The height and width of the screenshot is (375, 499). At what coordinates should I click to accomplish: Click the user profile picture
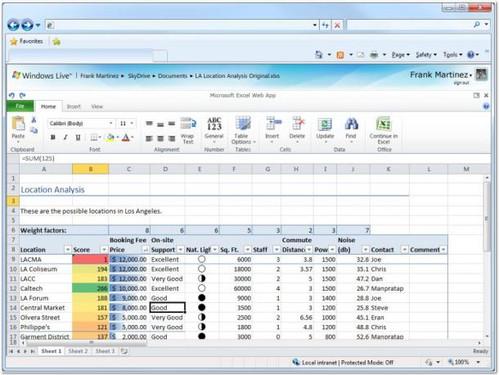tap(481, 75)
